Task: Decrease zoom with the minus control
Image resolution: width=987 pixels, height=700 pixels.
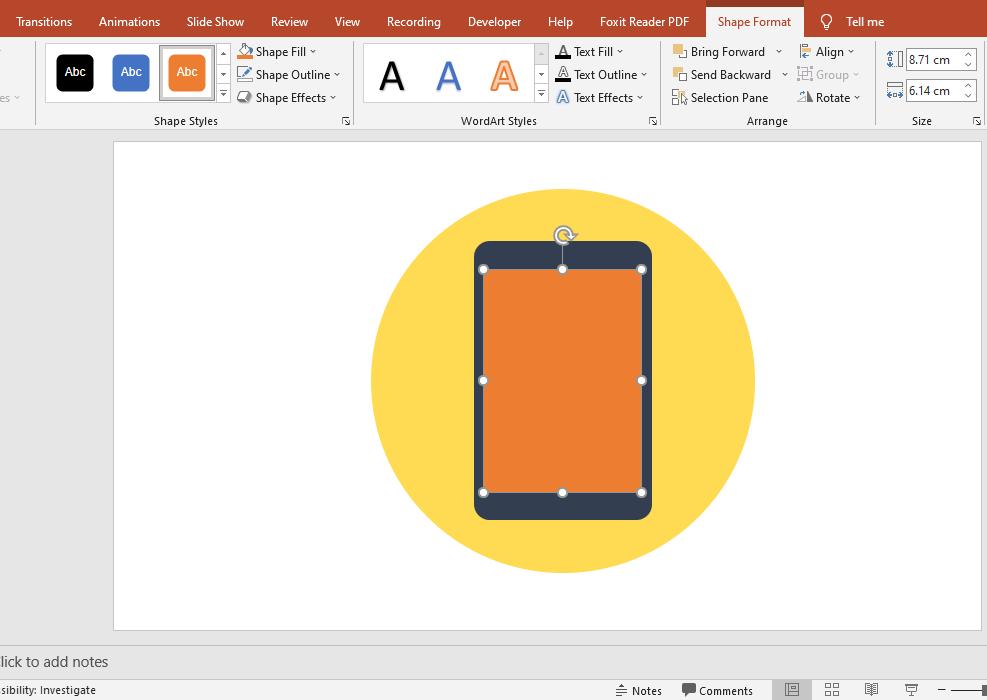Action: coord(943,690)
